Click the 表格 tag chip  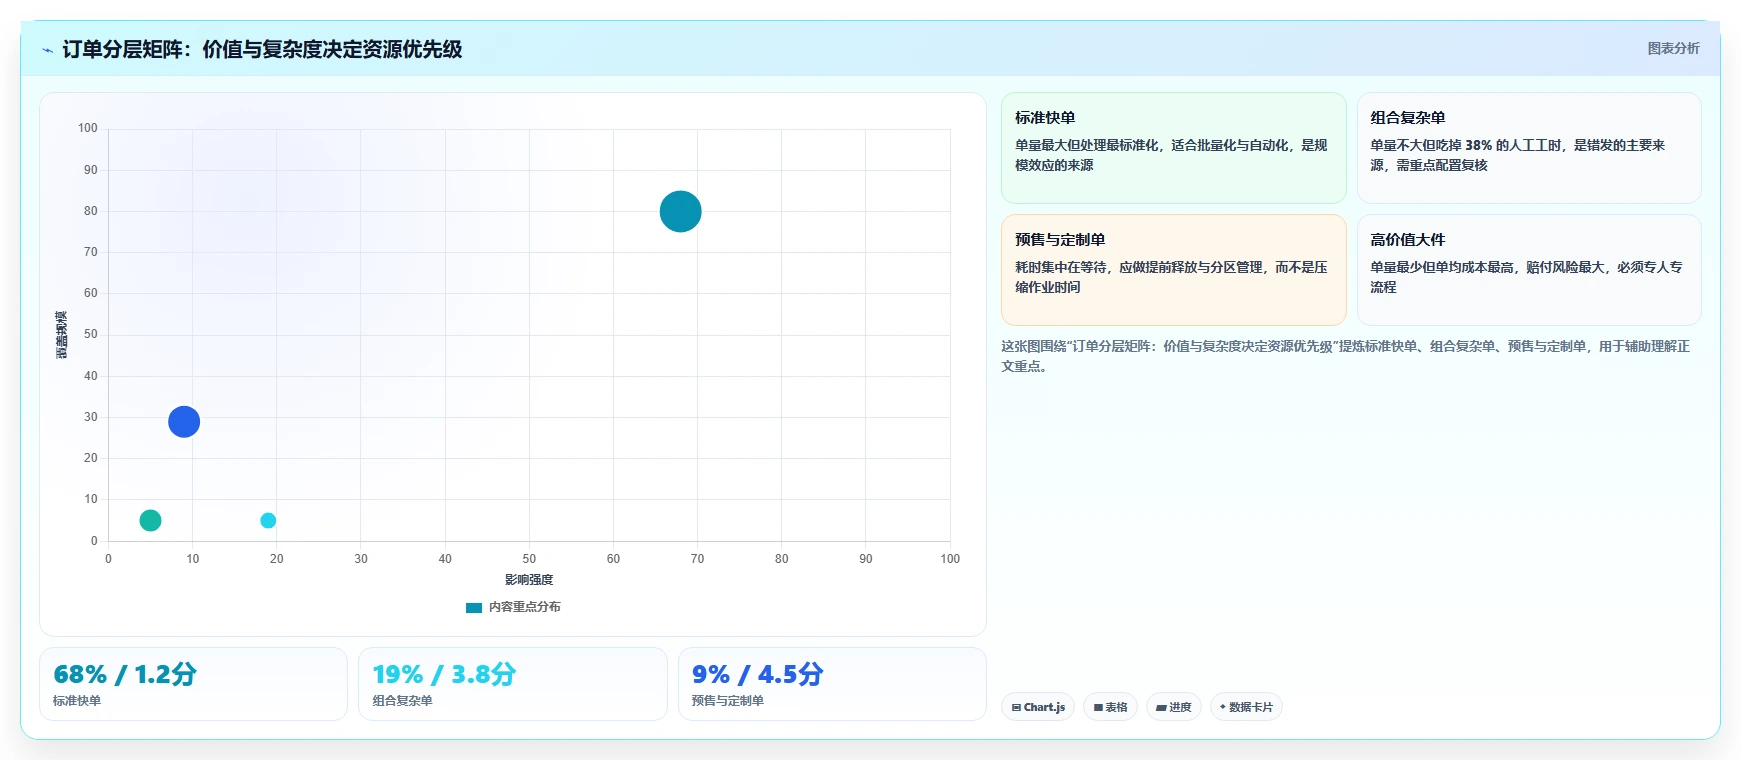(x=1110, y=707)
